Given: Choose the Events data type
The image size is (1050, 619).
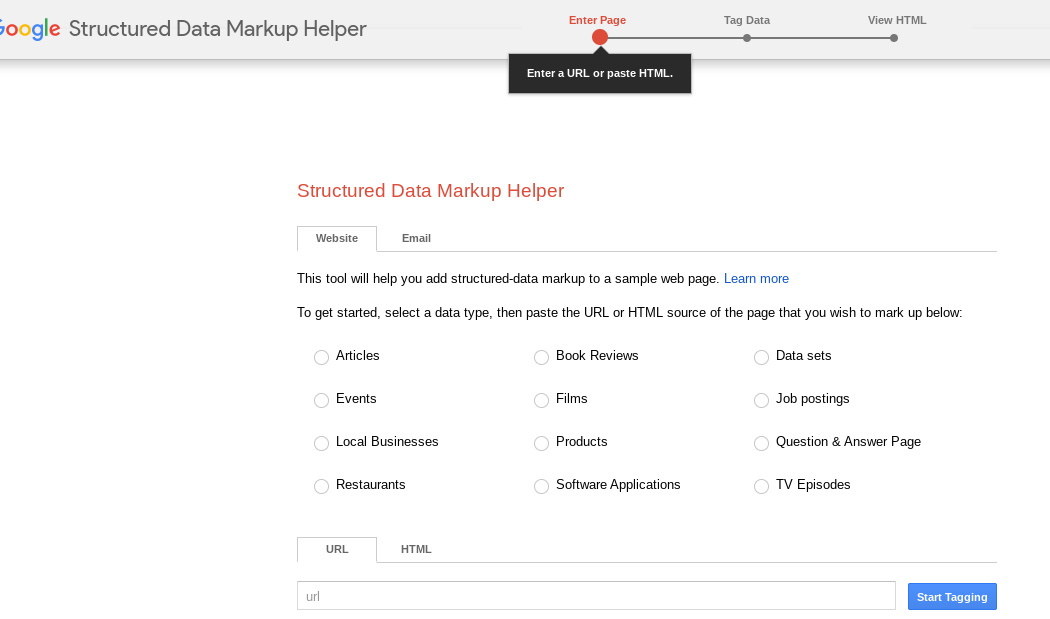Looking at the screenshot, I should (321, 400).
